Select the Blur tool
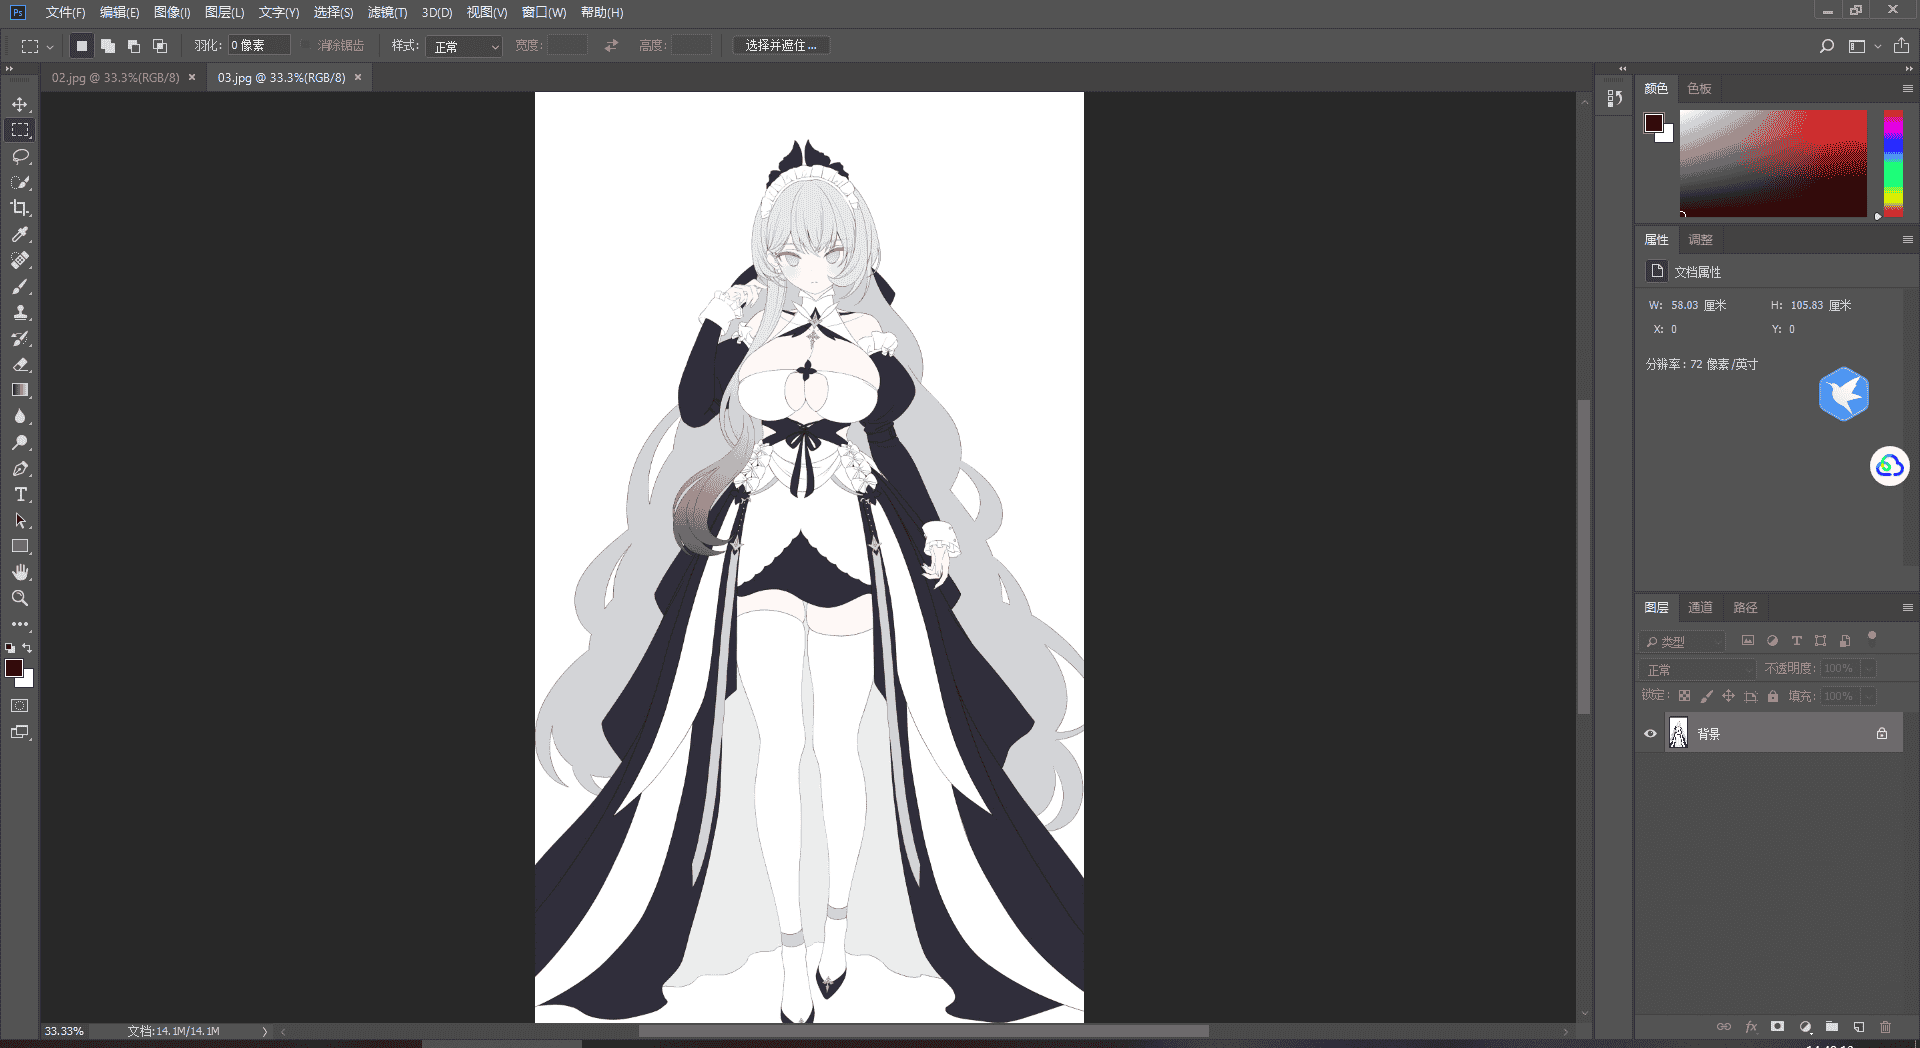 [20, 416]
